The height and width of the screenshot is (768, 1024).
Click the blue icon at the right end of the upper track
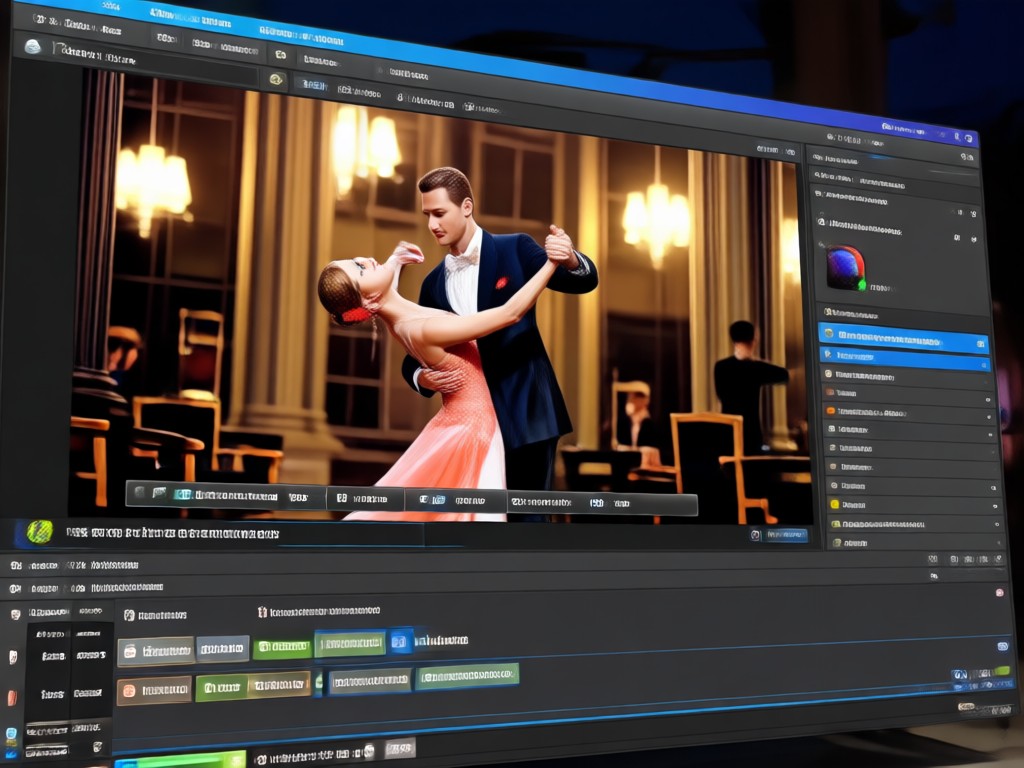point(1002,646)
